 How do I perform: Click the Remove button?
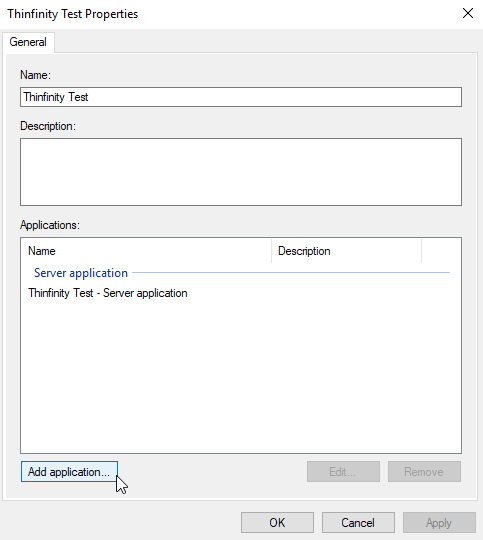pos(424,471)
